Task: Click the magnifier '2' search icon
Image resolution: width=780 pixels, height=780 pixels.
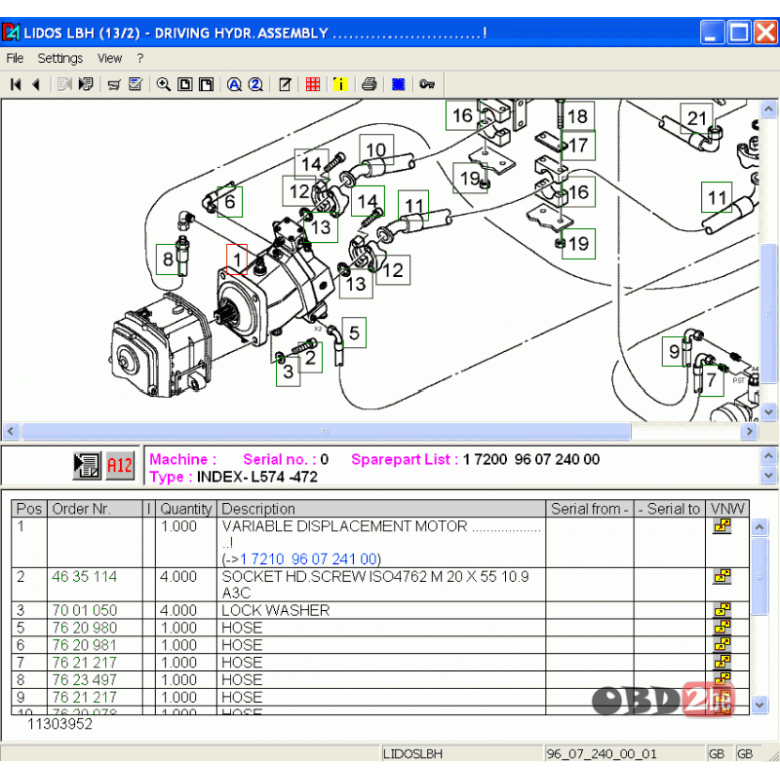Action: pos(256,85)
